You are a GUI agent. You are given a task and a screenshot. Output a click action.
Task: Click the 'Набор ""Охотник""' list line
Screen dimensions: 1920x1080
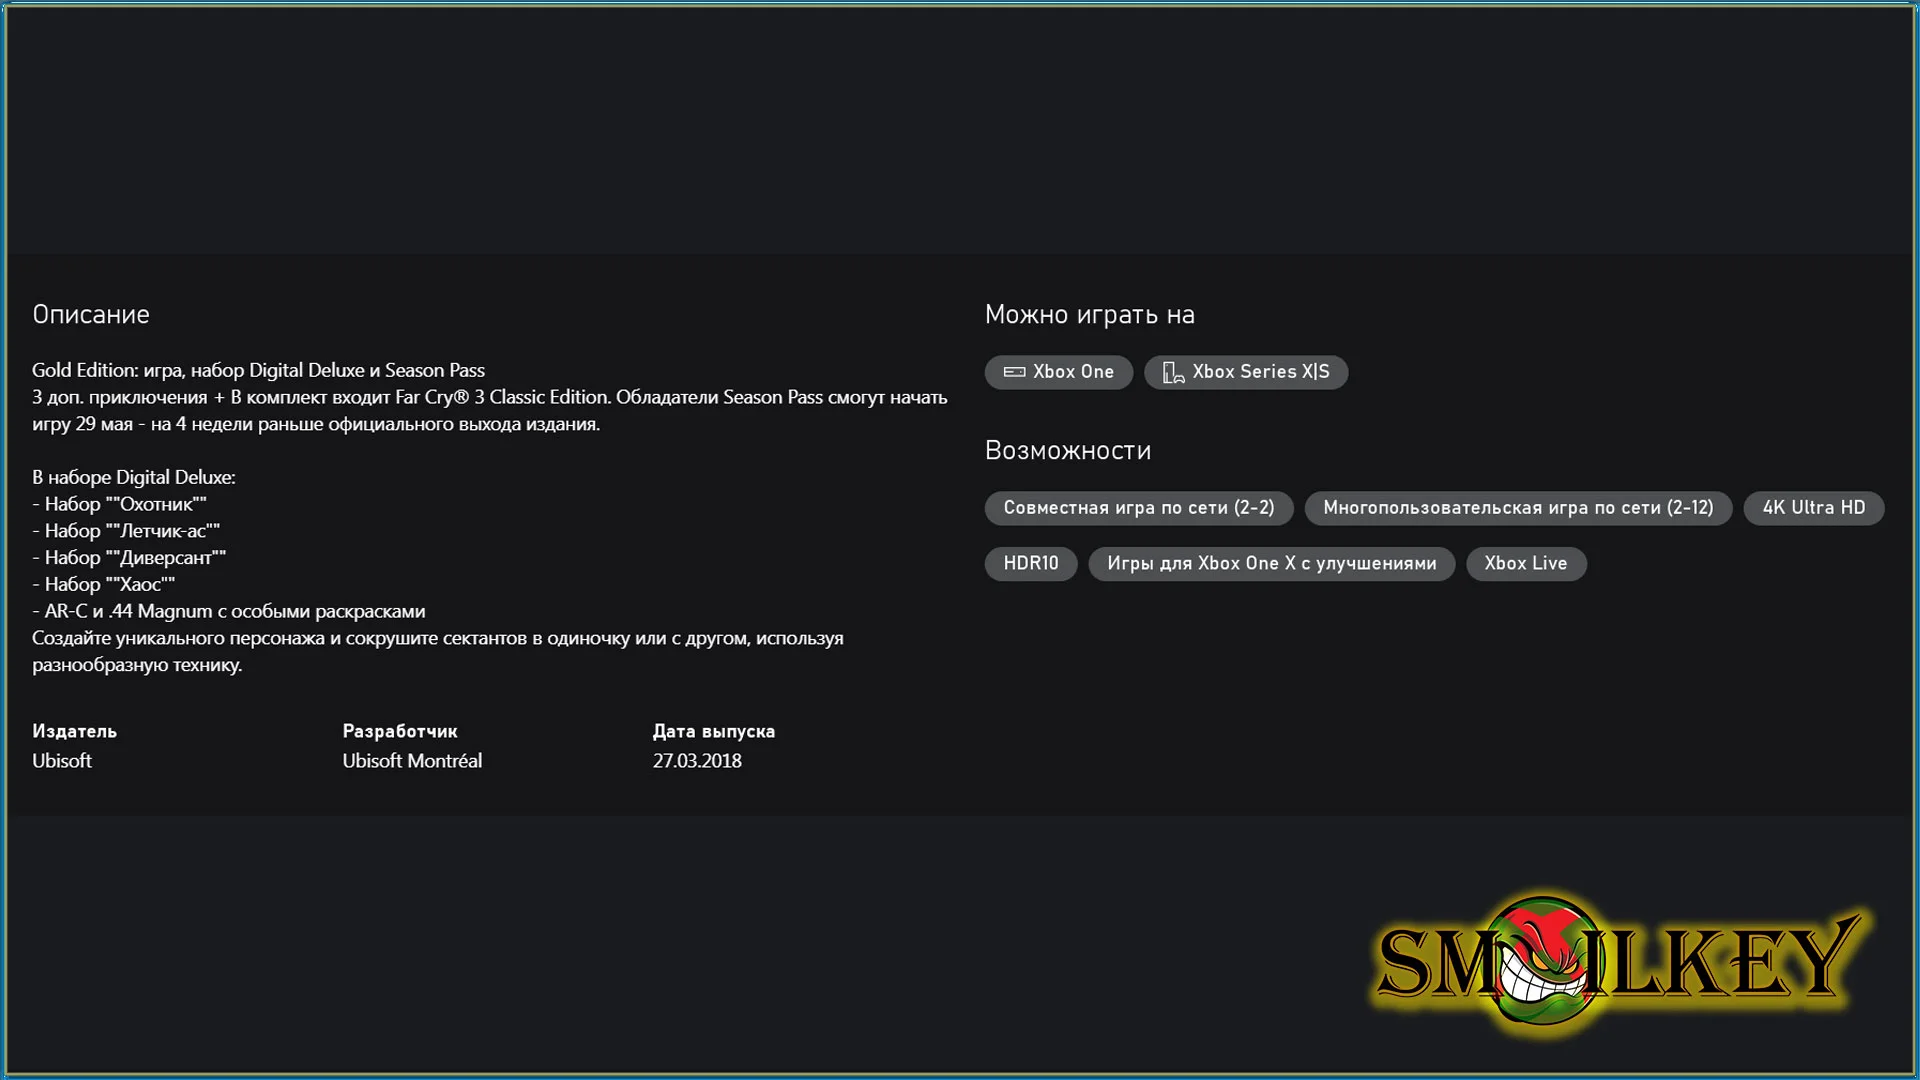tap(119, 505)
